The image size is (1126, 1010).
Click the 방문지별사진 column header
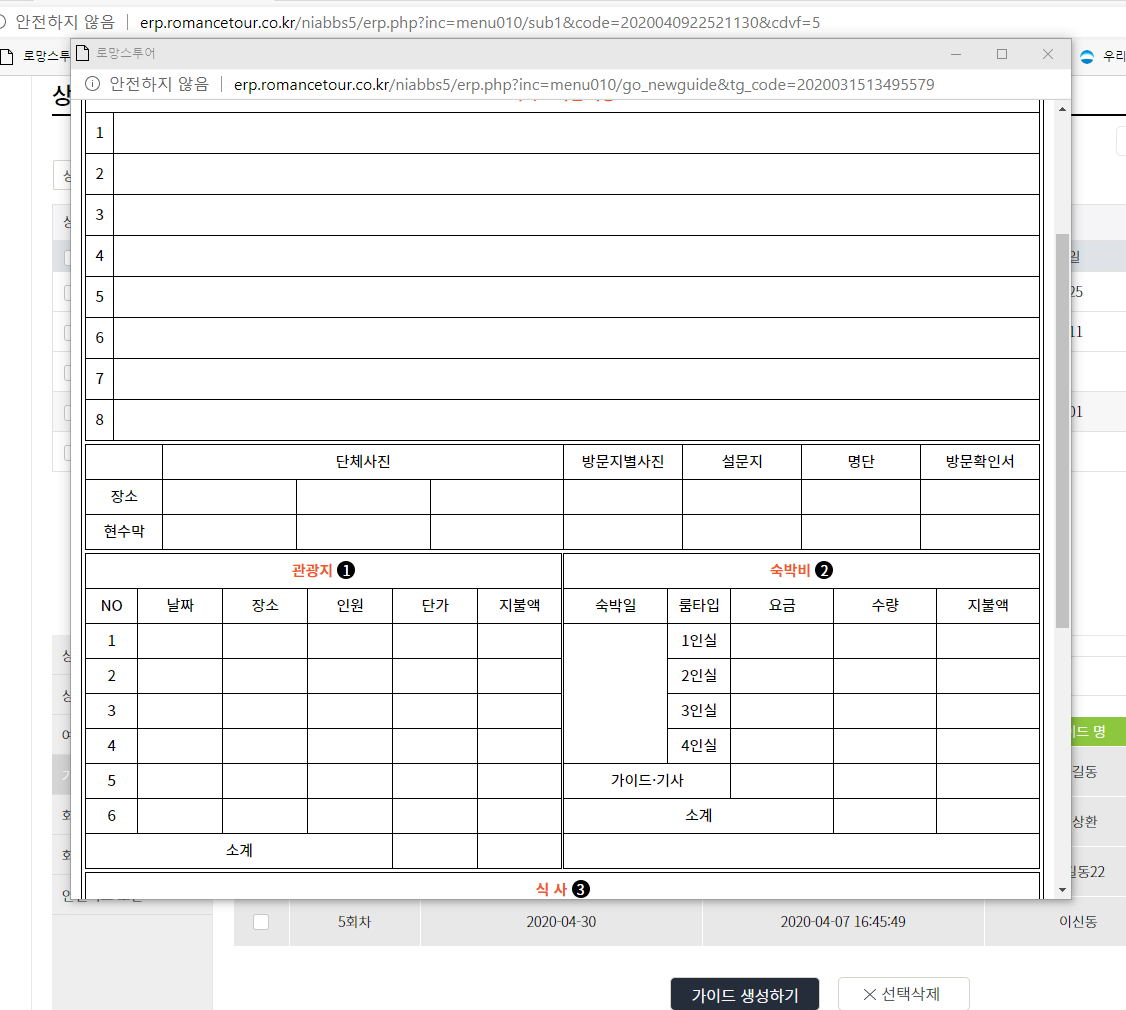[x=623, y=462]
